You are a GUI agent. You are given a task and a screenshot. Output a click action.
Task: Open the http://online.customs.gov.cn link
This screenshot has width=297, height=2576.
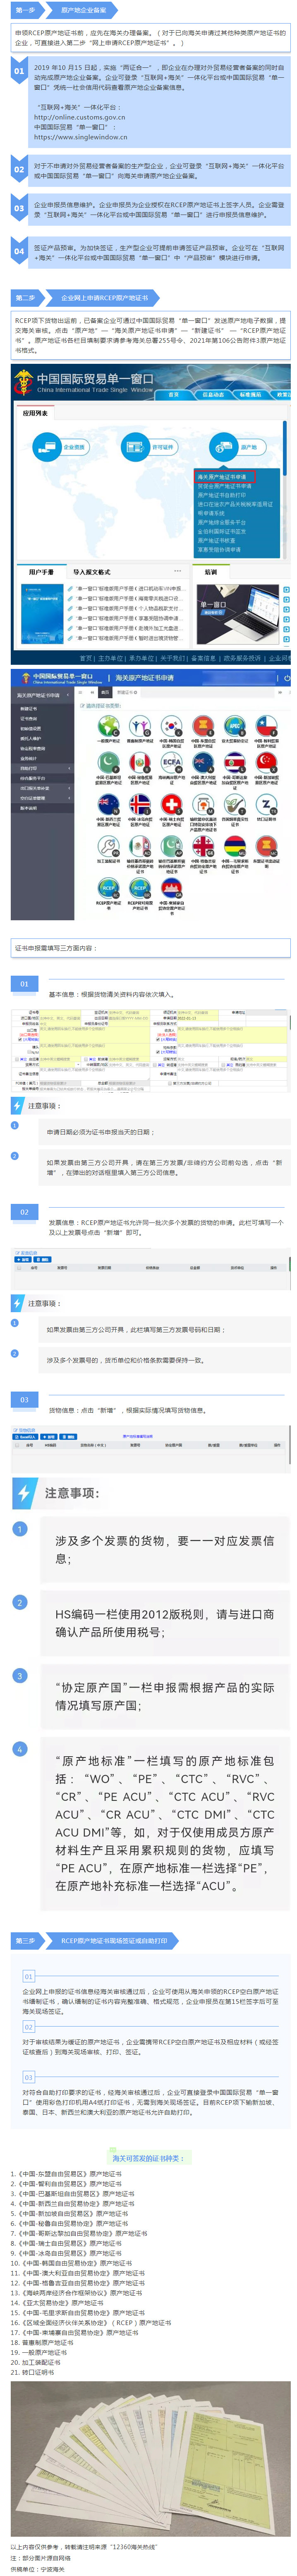click(80, 117)
